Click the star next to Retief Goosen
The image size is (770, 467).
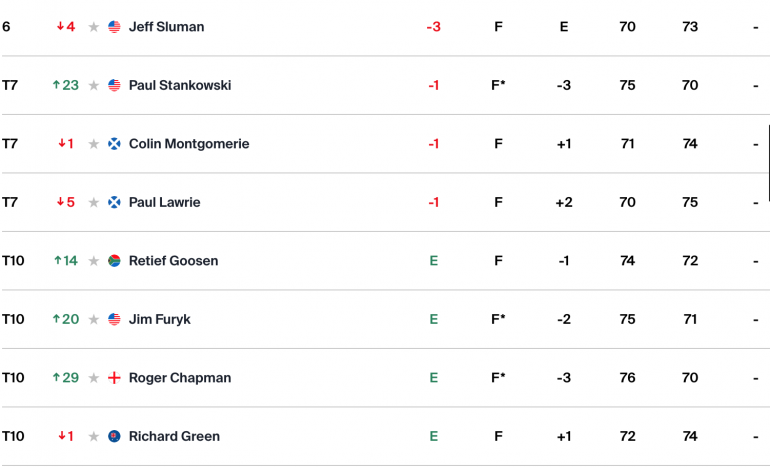coord(93,260)
